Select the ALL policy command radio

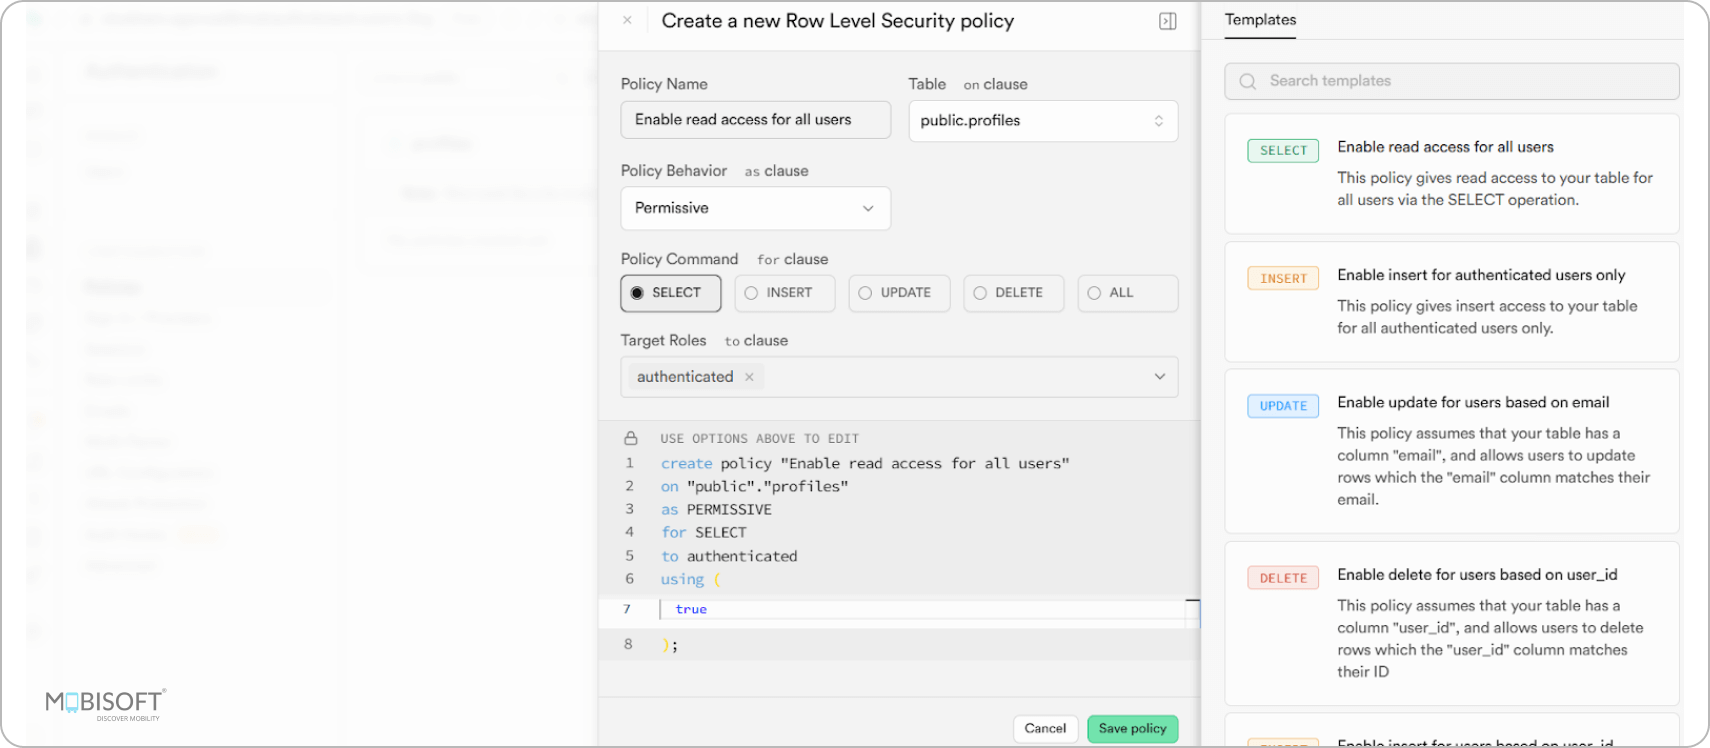click(1127, 293)
